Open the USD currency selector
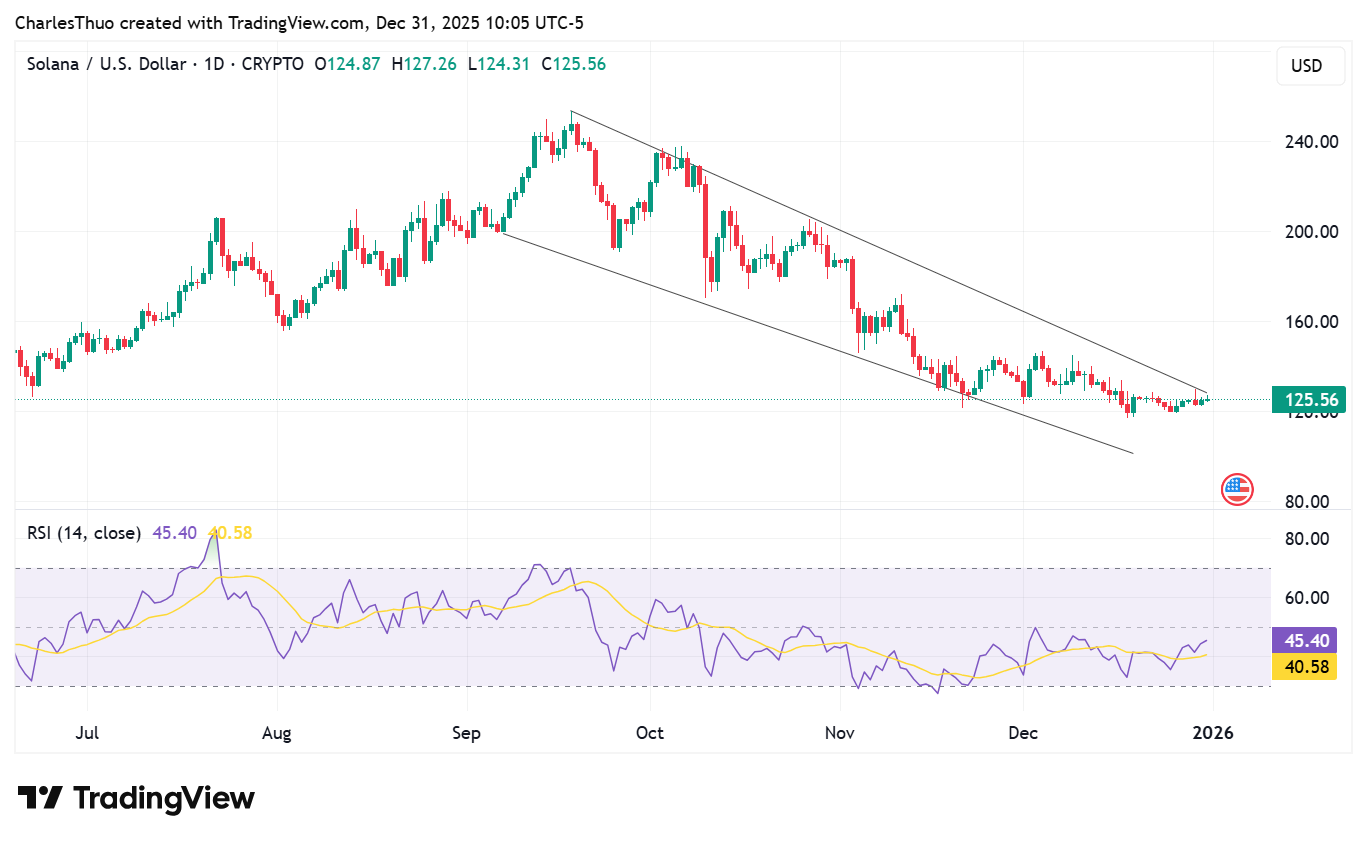1367x843 pixels. tap(1306, 66)
